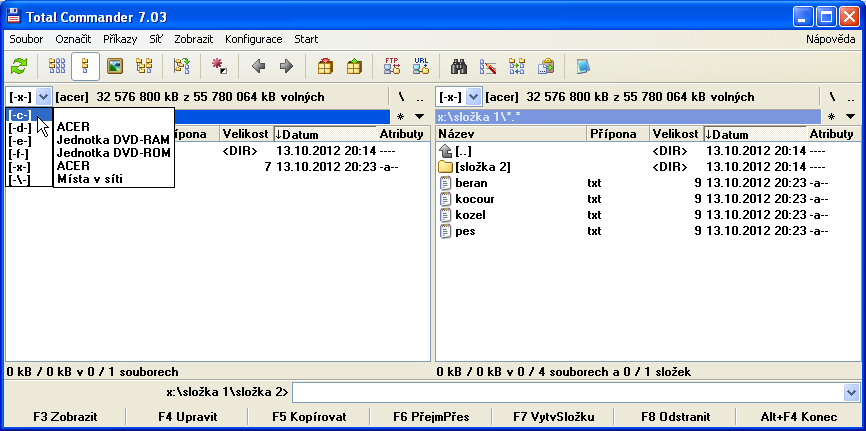This screenshot has height=431, width=866.
Task: Go forward with the right arrow icon
Action: coord(286,67)
